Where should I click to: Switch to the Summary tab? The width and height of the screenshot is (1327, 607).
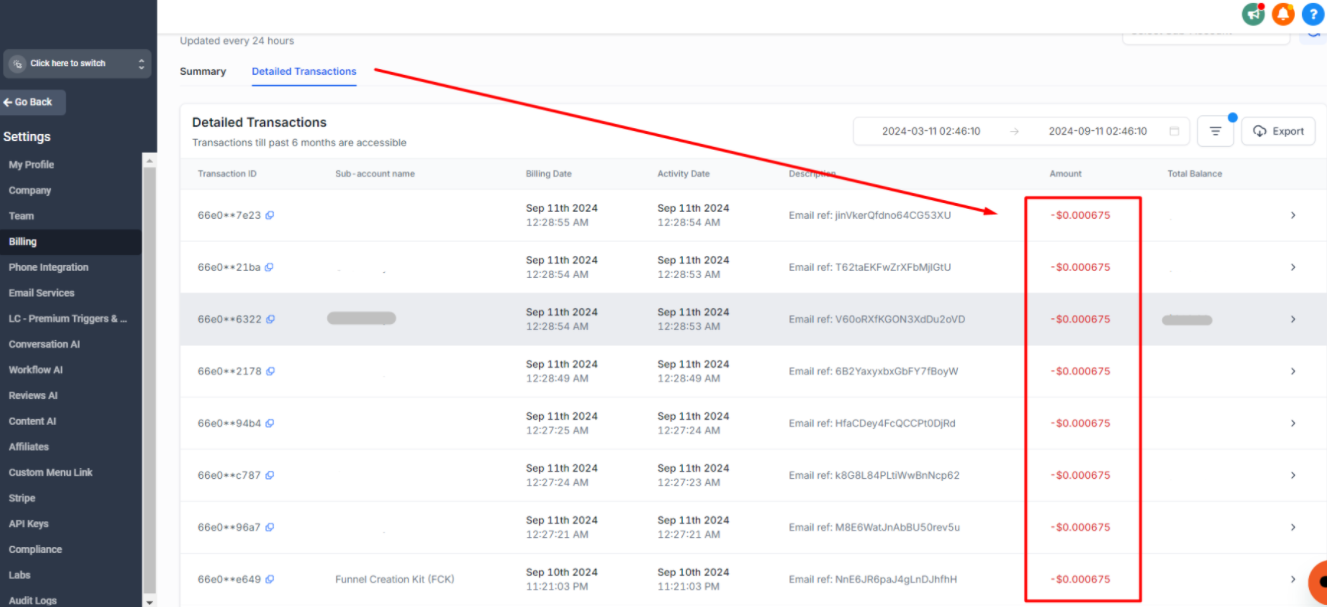pyautogui.click(x=203, y=72)
